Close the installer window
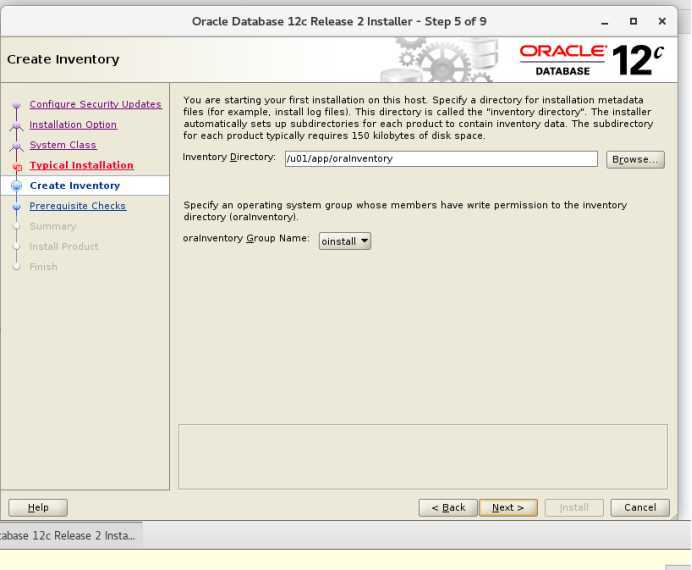 coord(662,21)
